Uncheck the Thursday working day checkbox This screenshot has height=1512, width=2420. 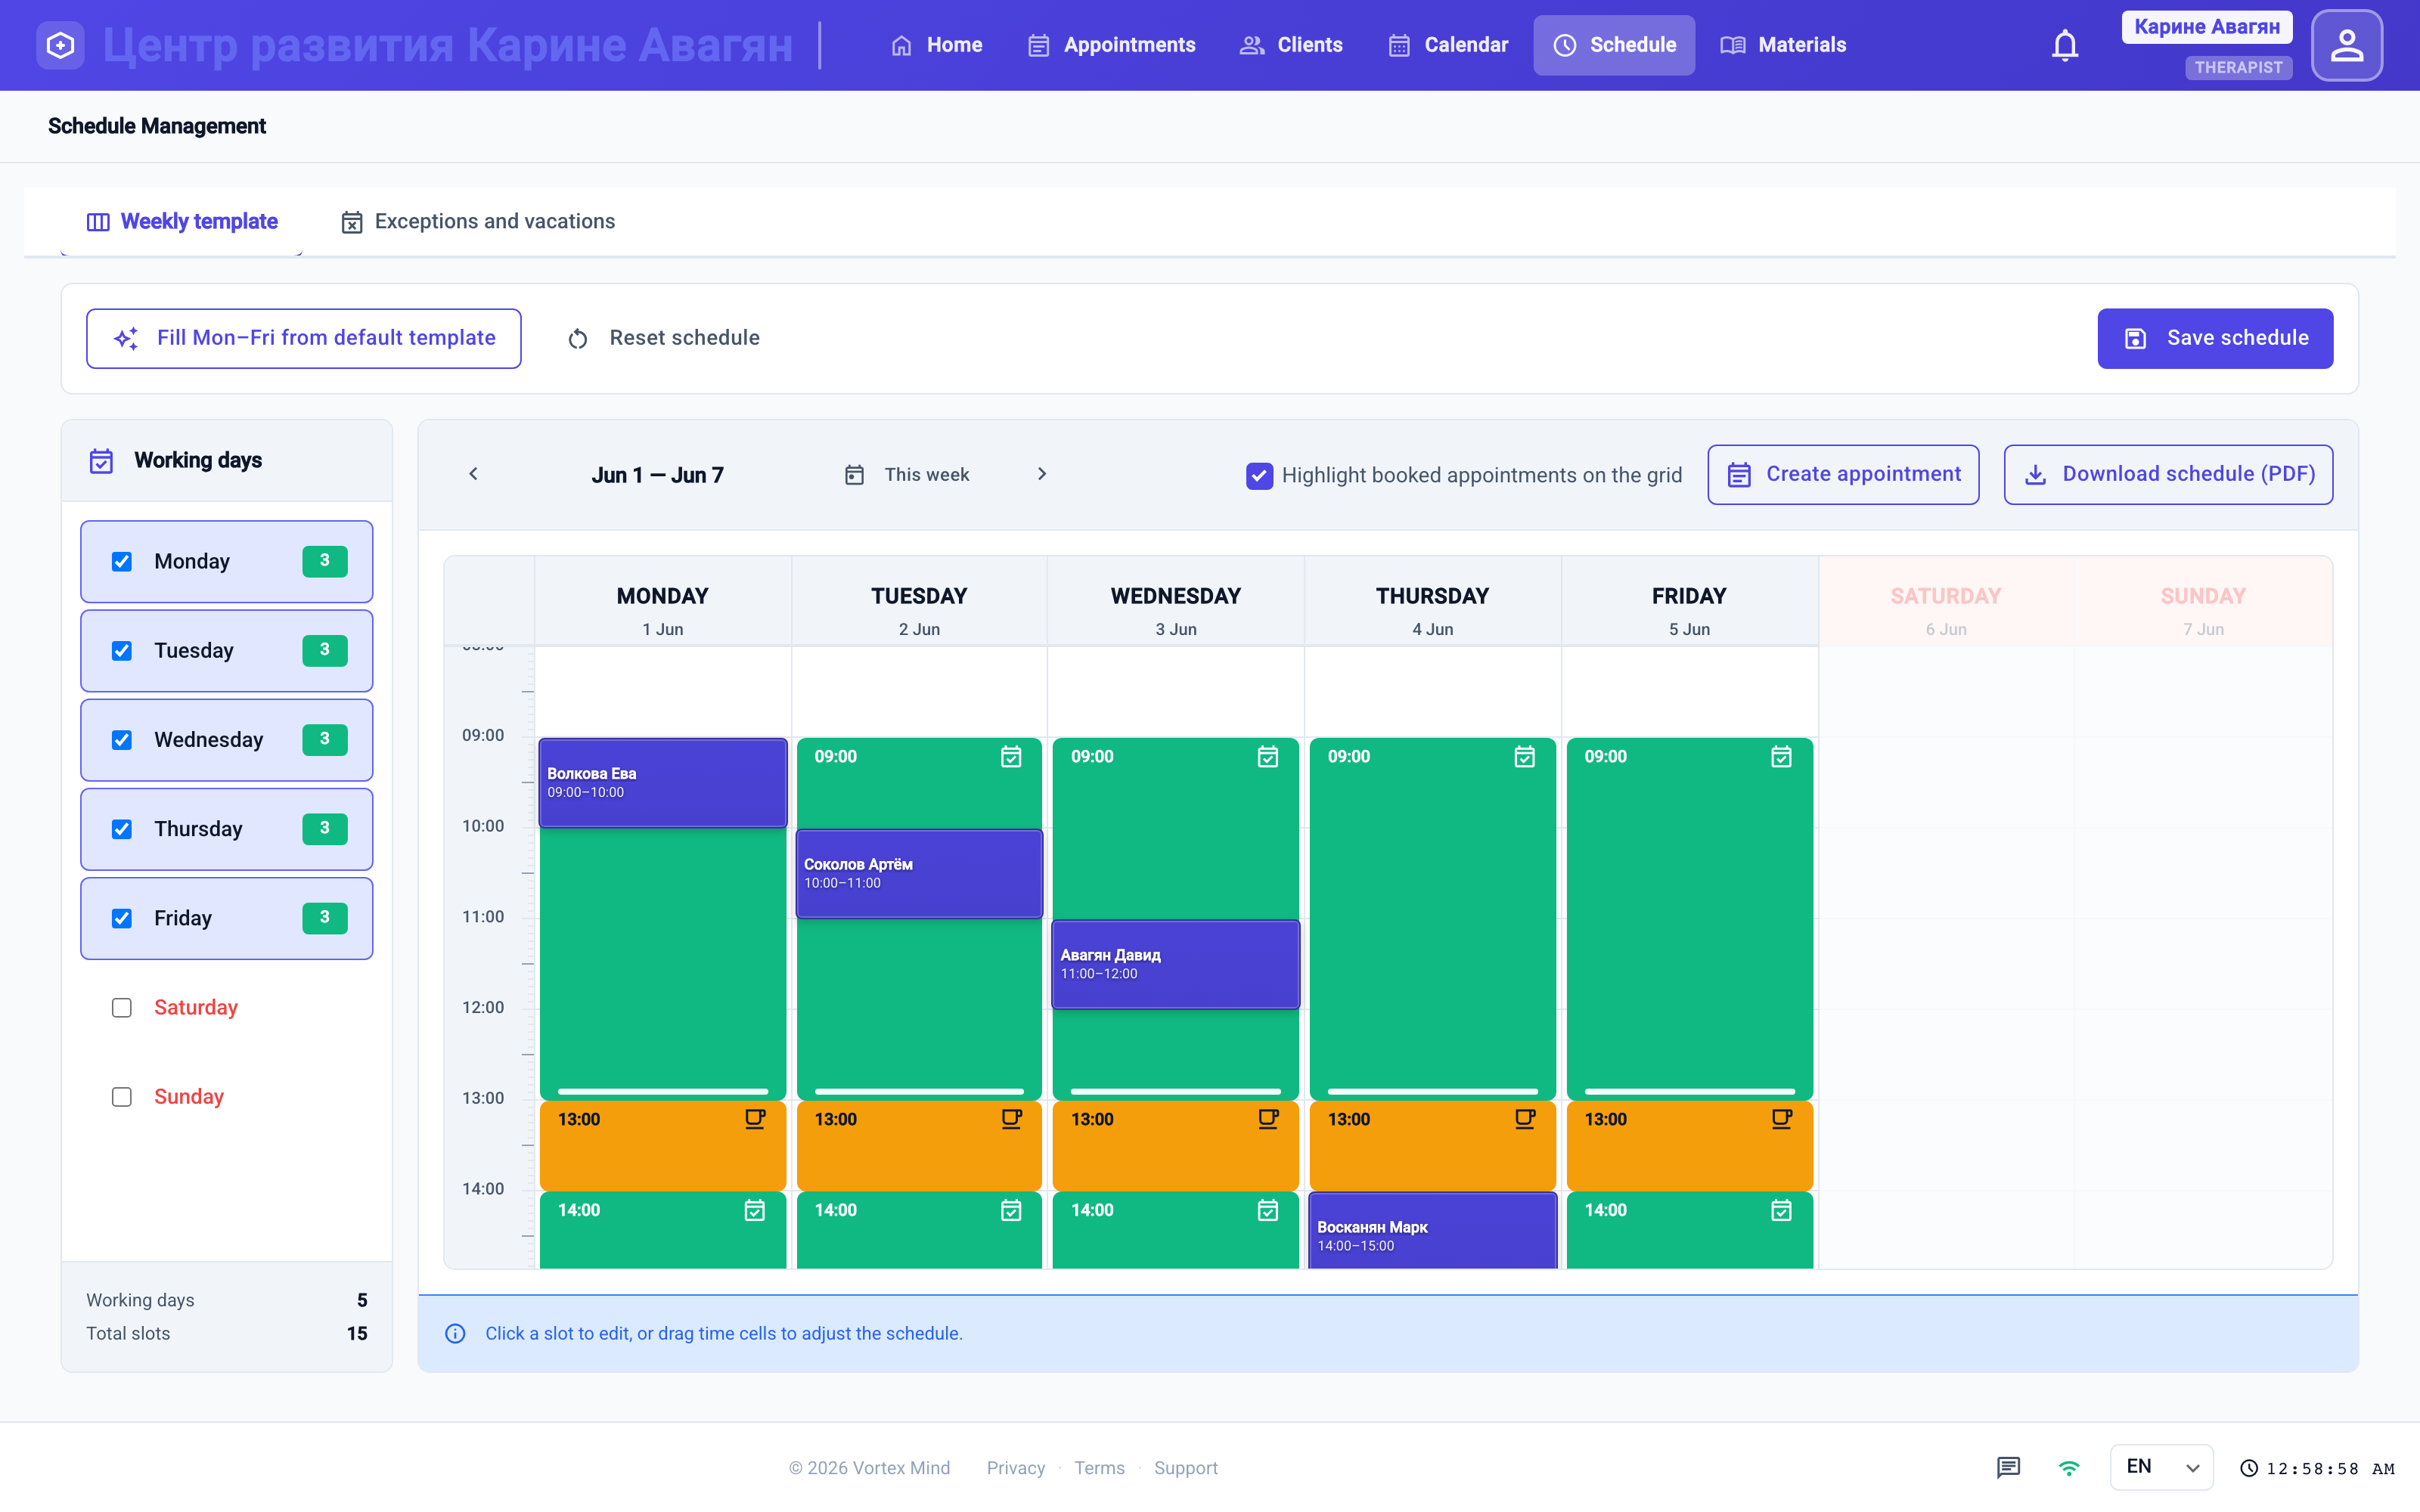[x=122, y=829]
